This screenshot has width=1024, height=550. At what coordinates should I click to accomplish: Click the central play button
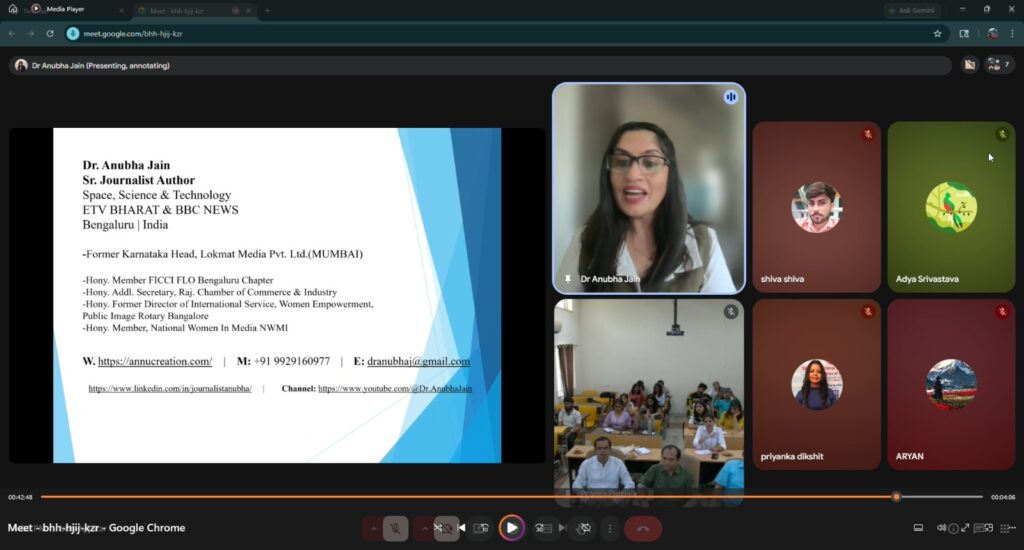(x=512, y=528)
